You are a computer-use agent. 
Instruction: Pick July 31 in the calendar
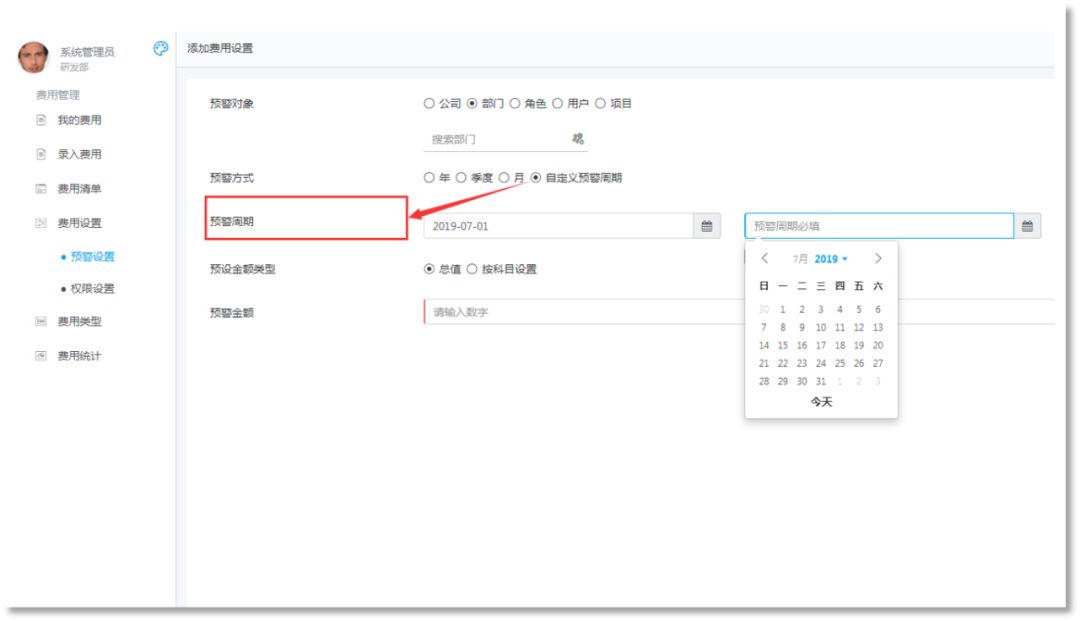coord(821,381)
